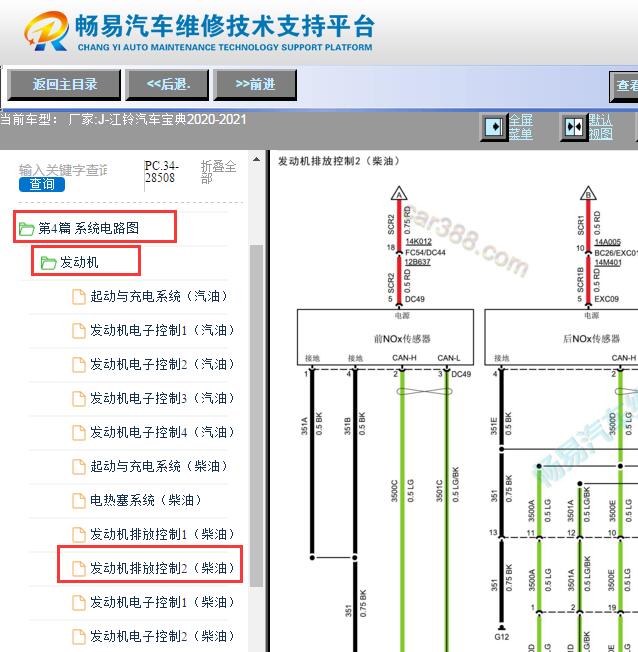The image size is (638, 652).
Task: Open 发动机电子控制2（柴油）page
Action: [162, 637]
